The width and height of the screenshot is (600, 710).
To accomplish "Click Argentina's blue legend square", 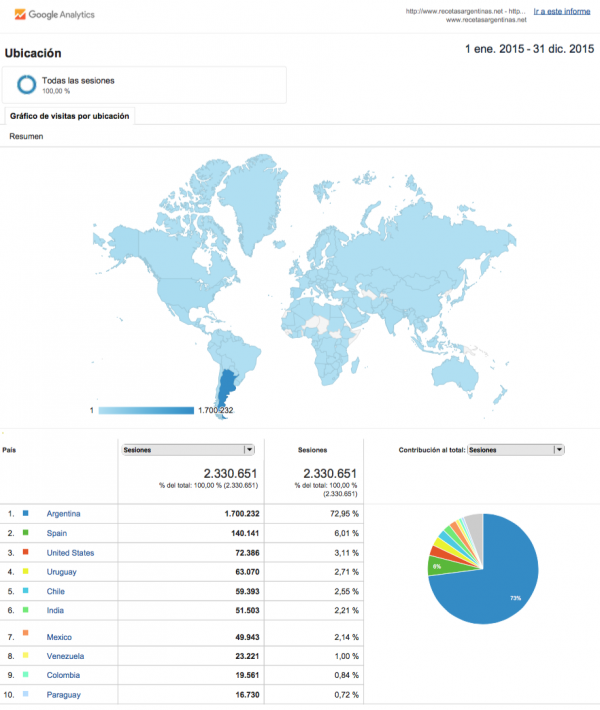I will 26,514.
